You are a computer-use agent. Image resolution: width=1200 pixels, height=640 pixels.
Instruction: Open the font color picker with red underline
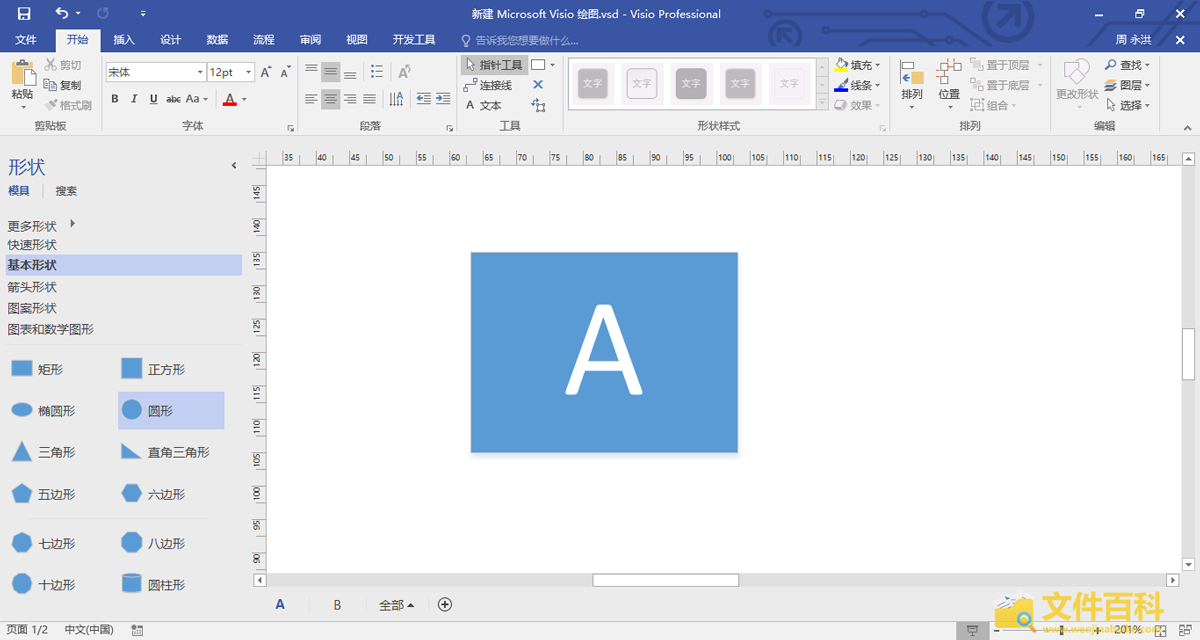click(234, 99)
